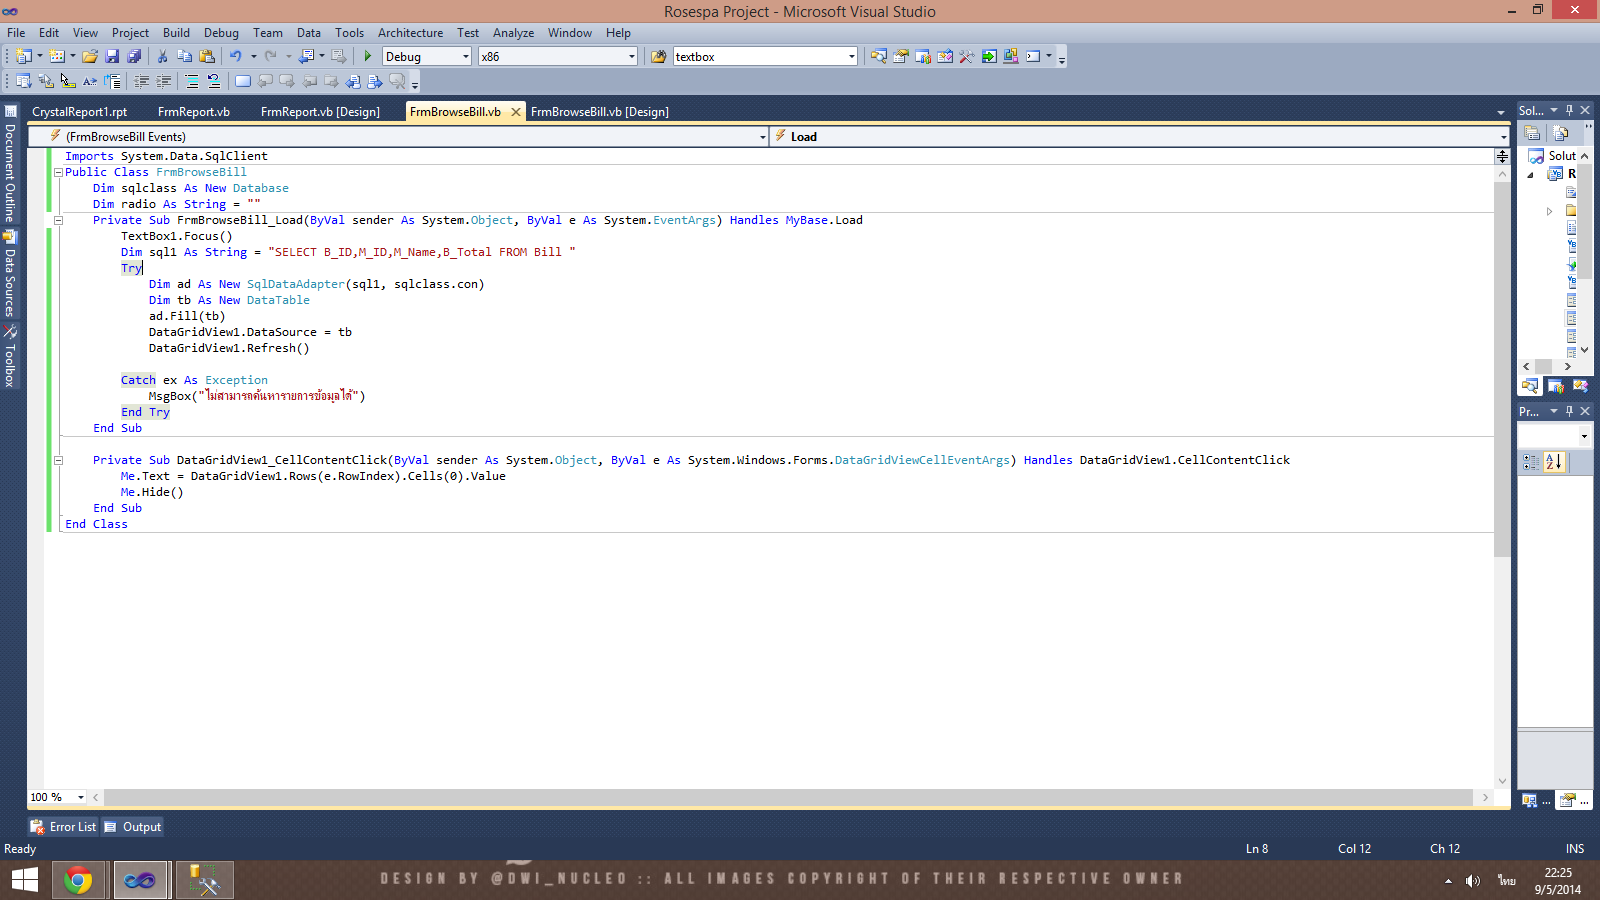Image resolution: width=1600 pixels, height=900 pixels.
Task: Click the Display Object Member List icon
Action: pos(24,81)
